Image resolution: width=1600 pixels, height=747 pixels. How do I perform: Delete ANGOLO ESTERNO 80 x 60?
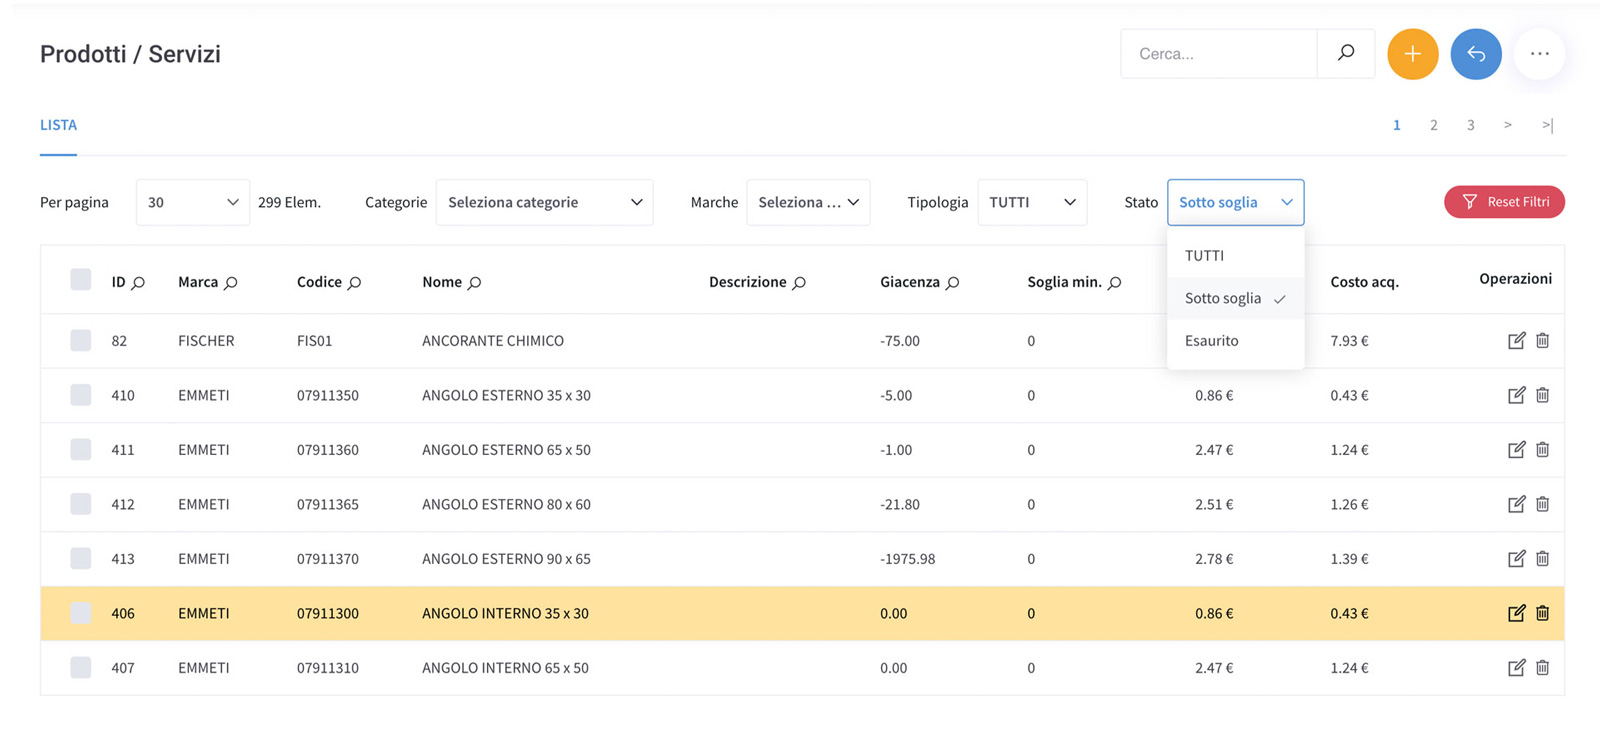coord(1542,504)
